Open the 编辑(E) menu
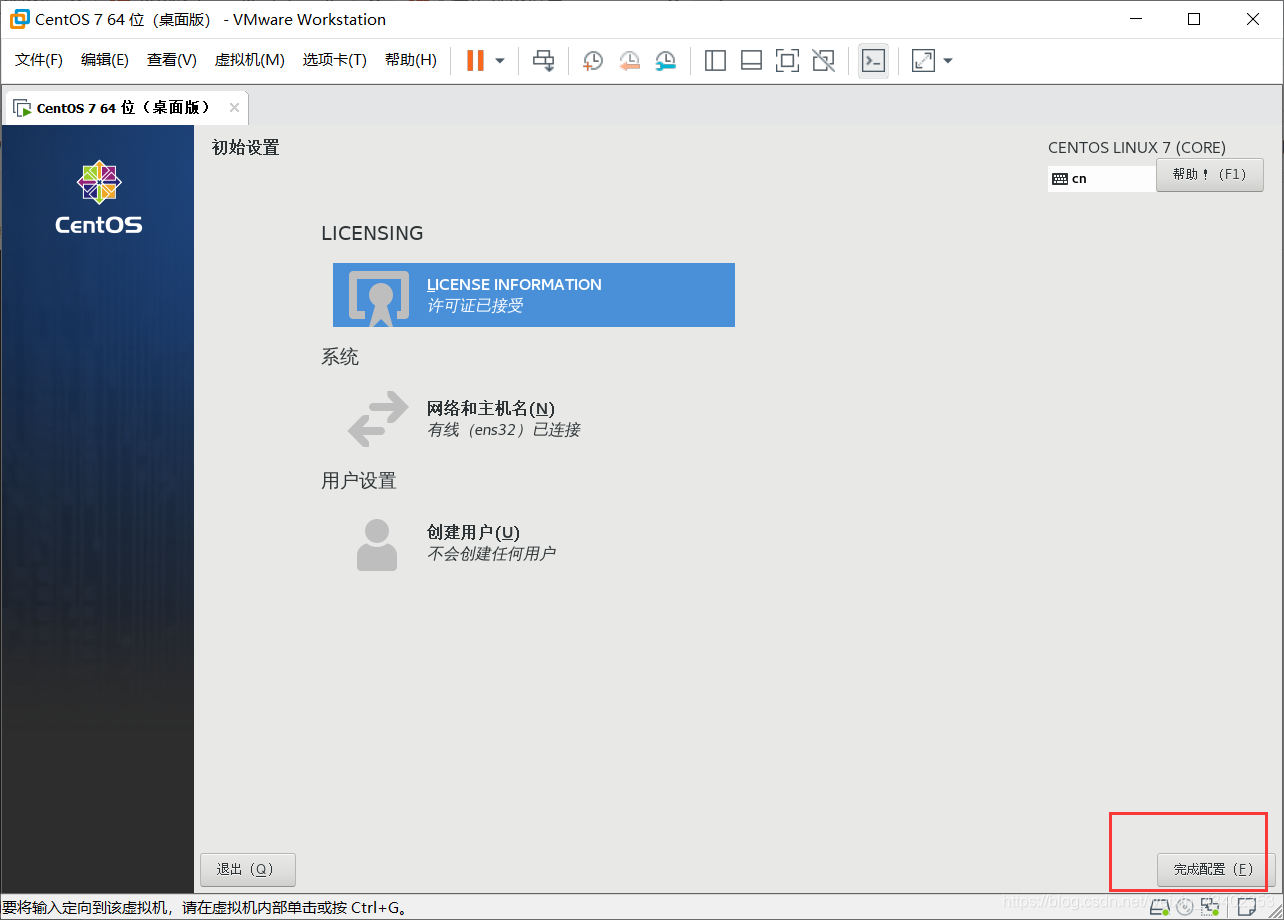 pyautogui.click(x=105, y=60)
